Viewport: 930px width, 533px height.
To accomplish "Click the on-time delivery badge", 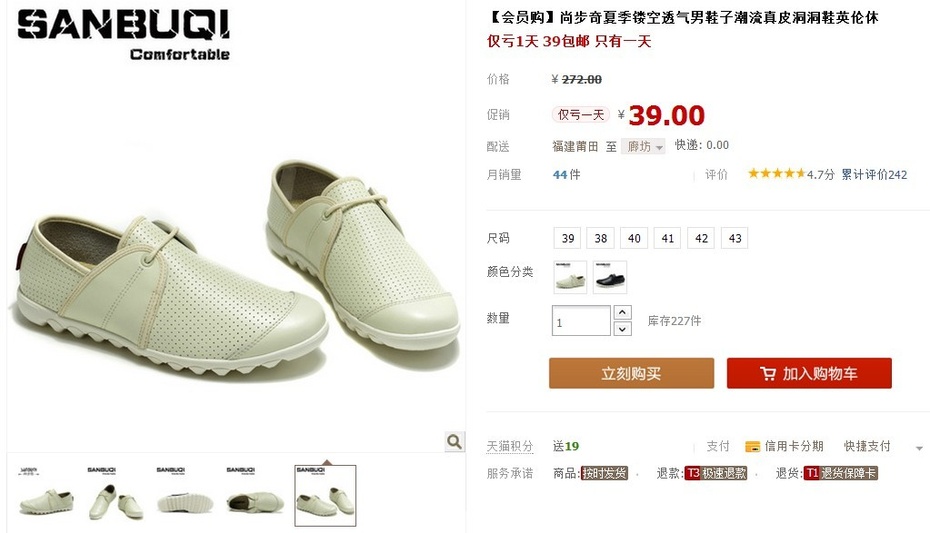I will (604, 473).
